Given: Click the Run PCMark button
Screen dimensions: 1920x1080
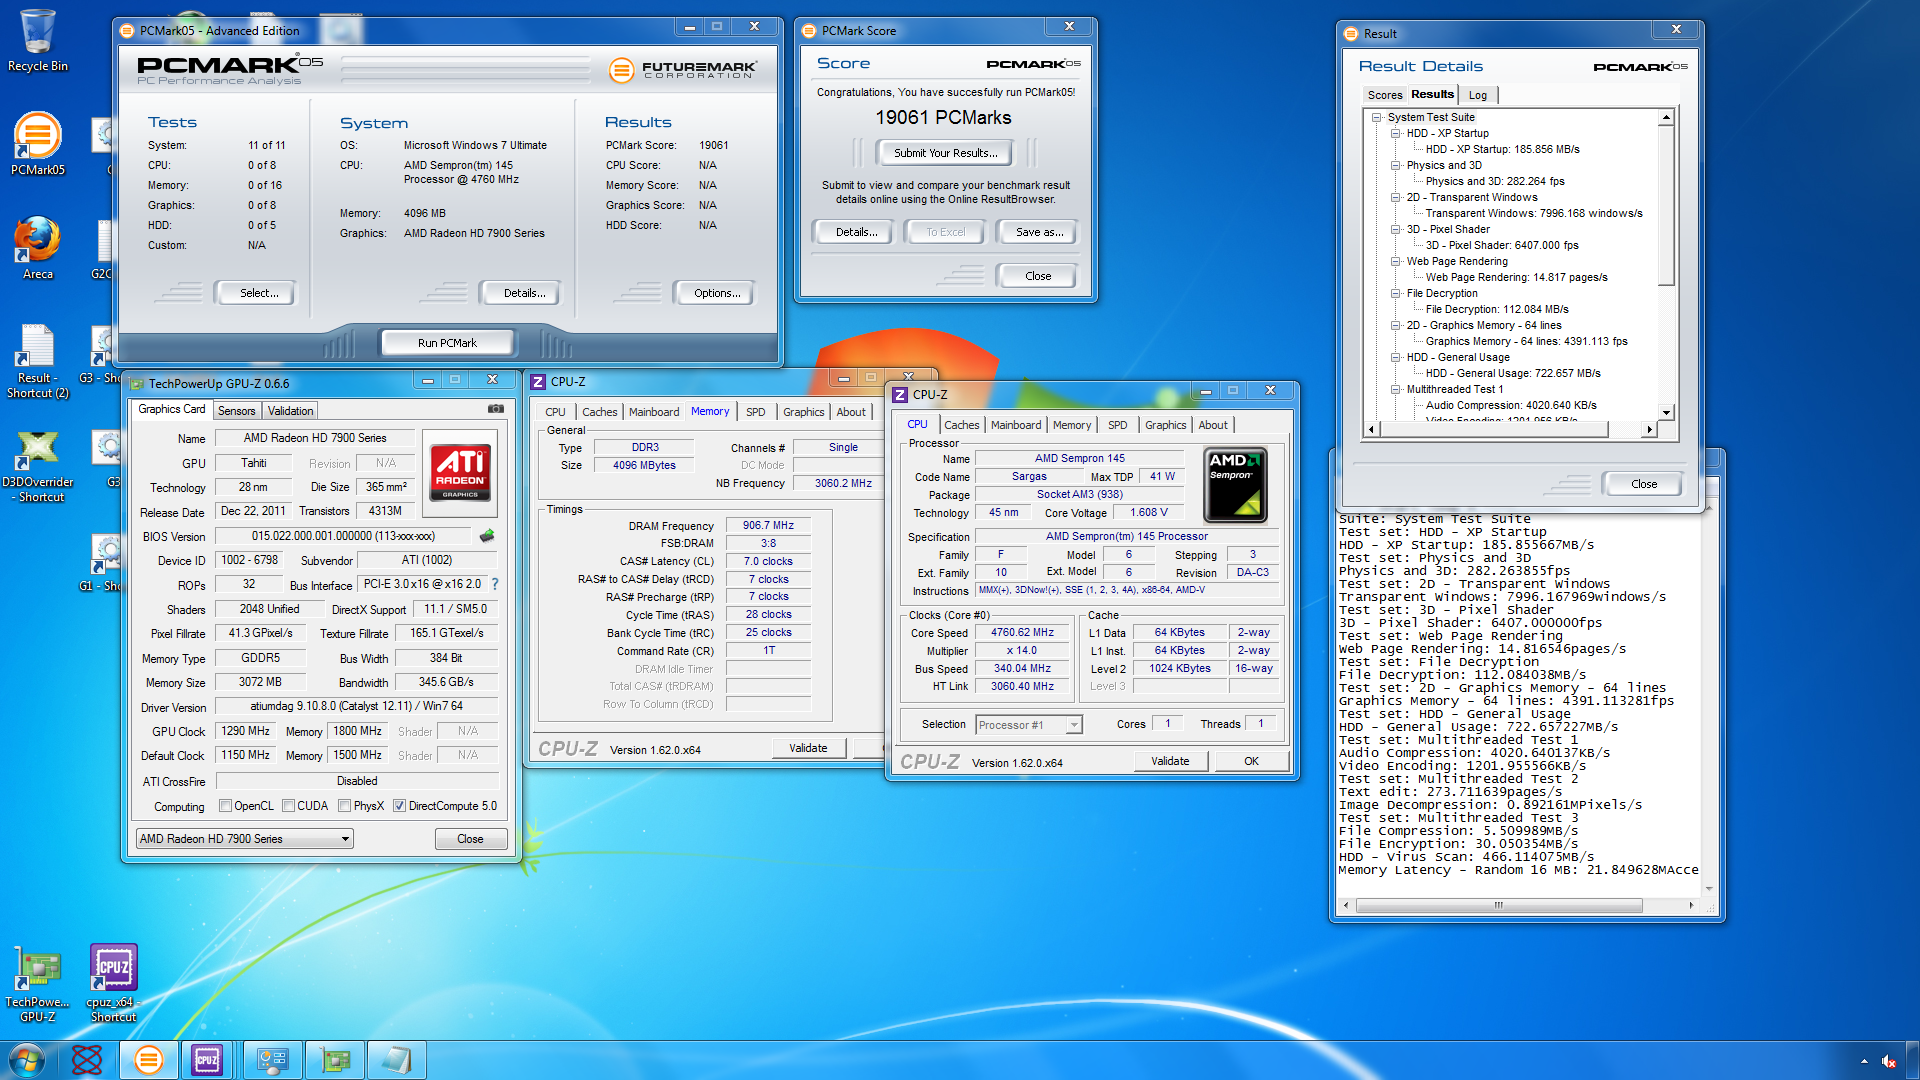Looking at the screenshot, I should point(447,343).
